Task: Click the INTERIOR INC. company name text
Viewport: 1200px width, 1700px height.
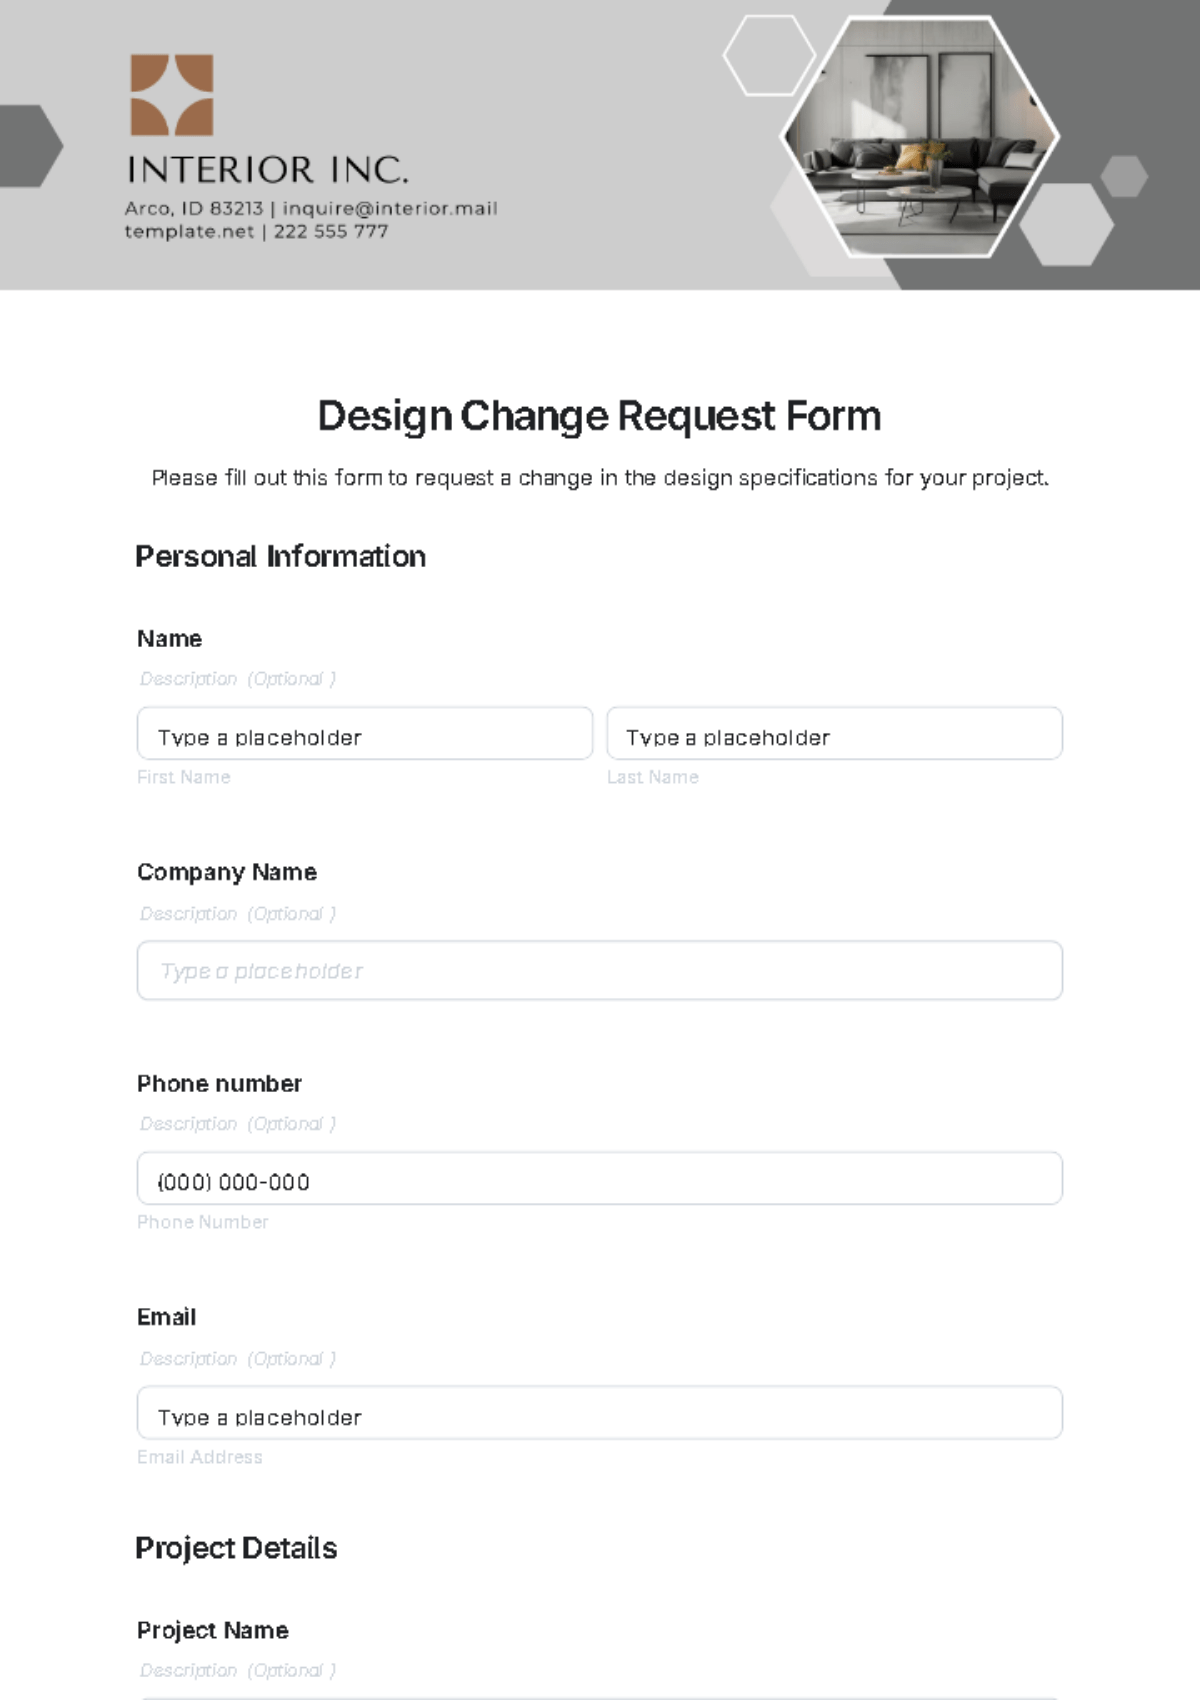Action: (268, 170)
